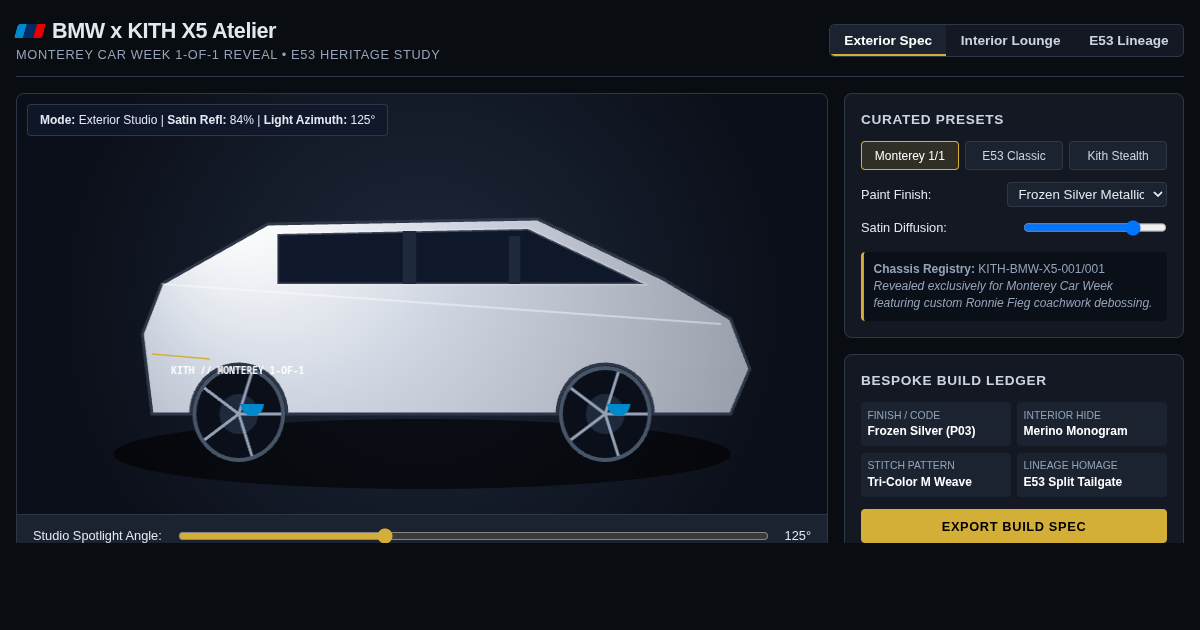Select the Monterey 1/1 preset
The image size is (1200, 630).
click(x=910, y=156)
